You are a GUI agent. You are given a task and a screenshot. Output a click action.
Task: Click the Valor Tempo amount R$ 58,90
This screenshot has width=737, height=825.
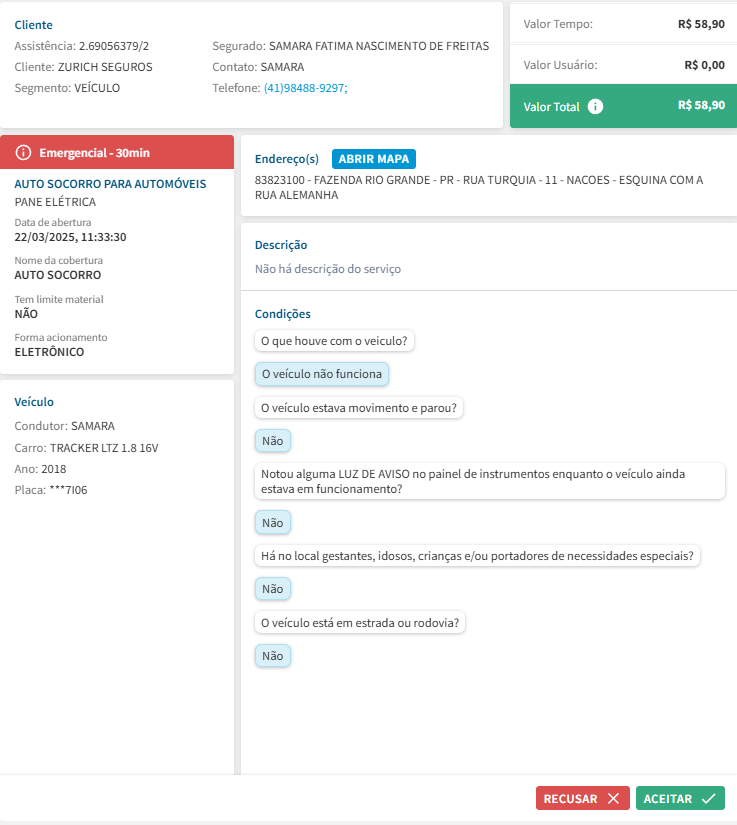(x=701, y=24)
